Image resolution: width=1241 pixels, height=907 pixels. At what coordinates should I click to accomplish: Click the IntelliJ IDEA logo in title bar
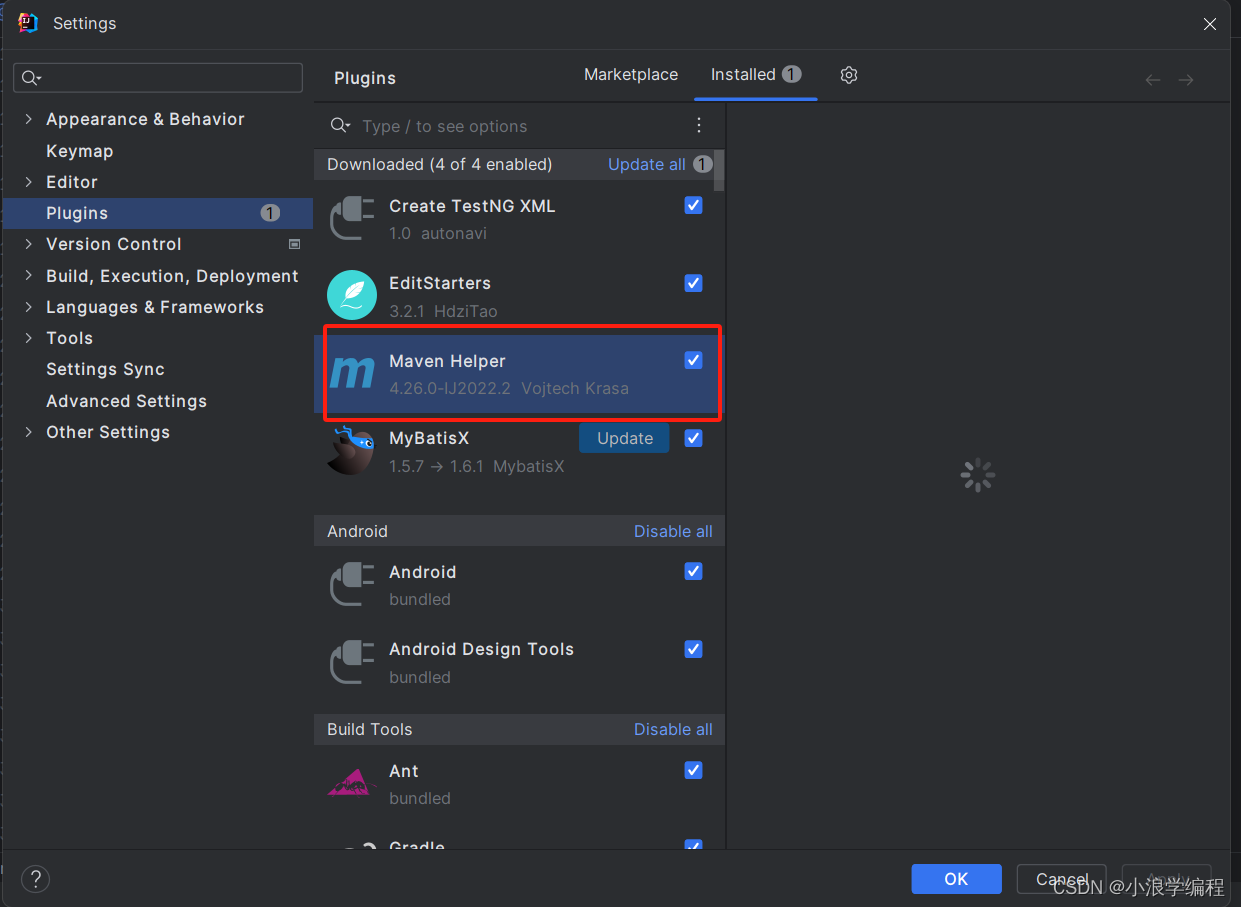(x=28, y=23)
